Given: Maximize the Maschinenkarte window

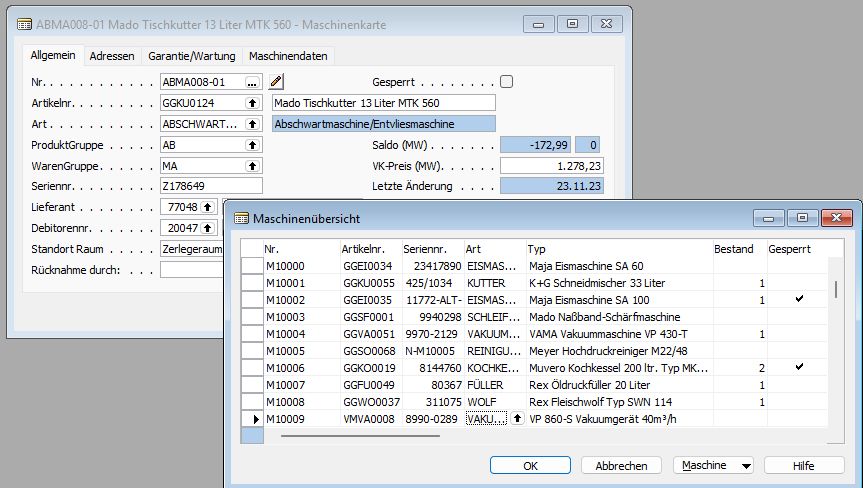Looking at the screenshot, I should [572, 24].
